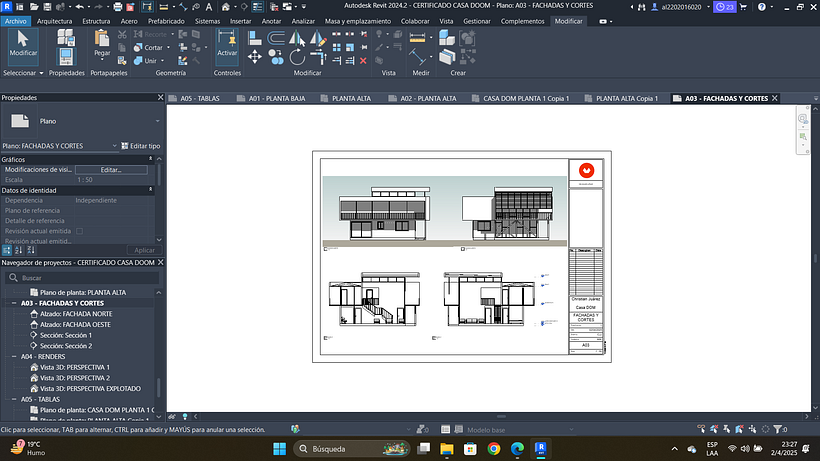This screenshot has height=461, width=820.
Task: Click the Open folder icon in quick access toolbar
Action: (x=34, y=7)
